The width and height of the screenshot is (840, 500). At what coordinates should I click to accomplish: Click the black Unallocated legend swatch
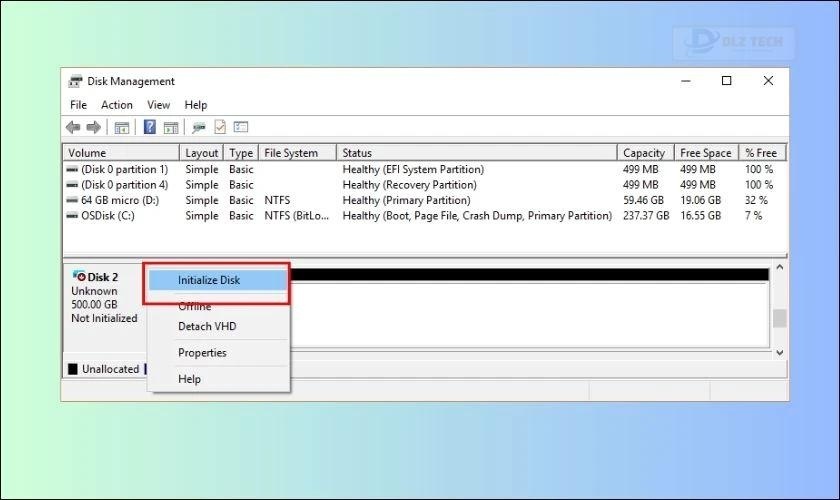(x=73, y=369)
